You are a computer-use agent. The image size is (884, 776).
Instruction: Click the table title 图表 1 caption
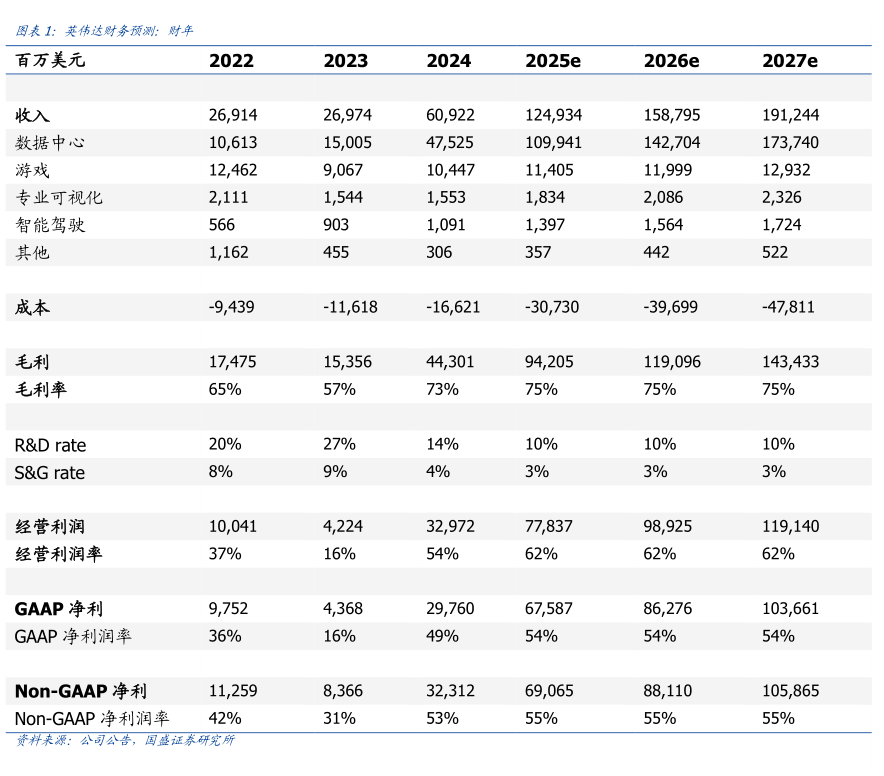tap(105, 31)
